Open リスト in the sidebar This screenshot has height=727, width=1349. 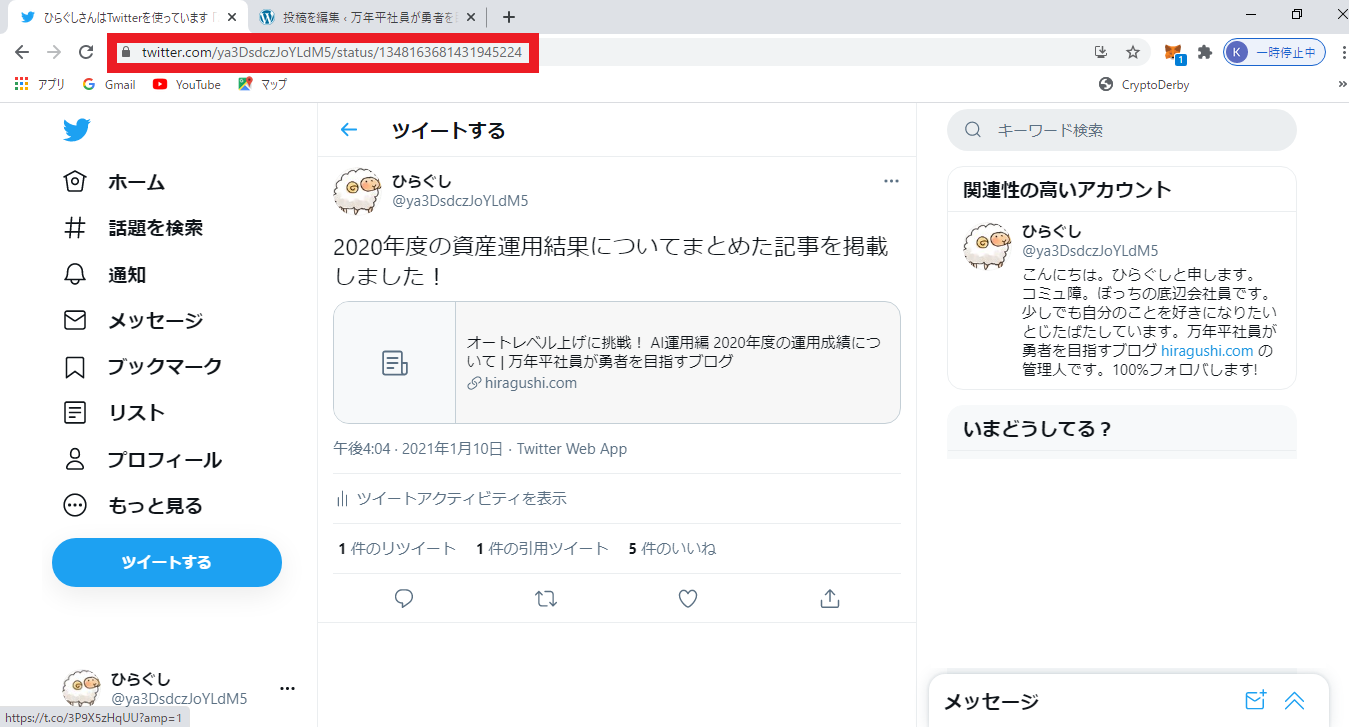point(114,413)
